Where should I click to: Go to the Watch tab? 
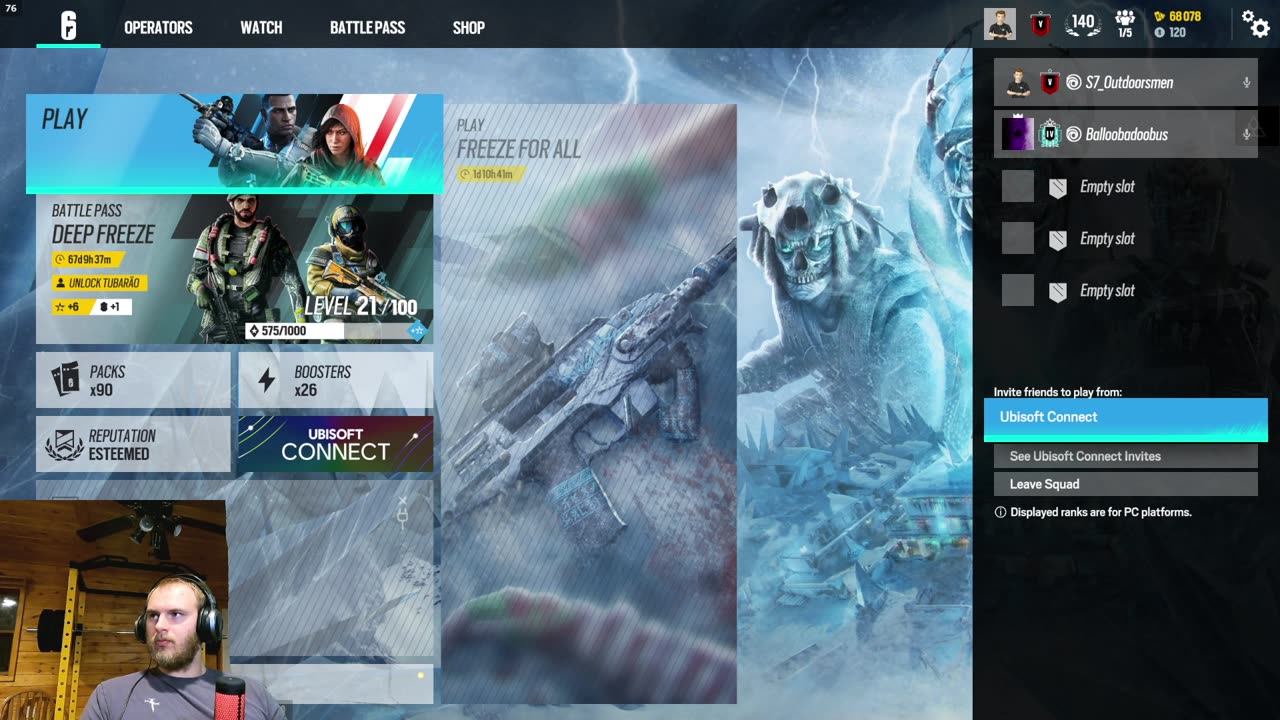(x=261, y=28)
